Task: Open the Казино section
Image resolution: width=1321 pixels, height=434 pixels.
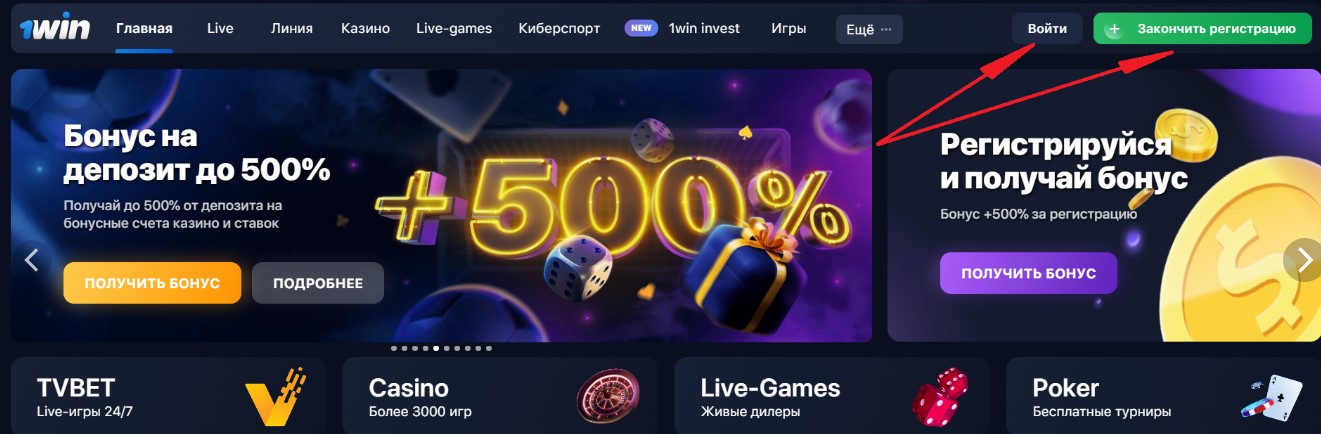Action: (365, 28)
